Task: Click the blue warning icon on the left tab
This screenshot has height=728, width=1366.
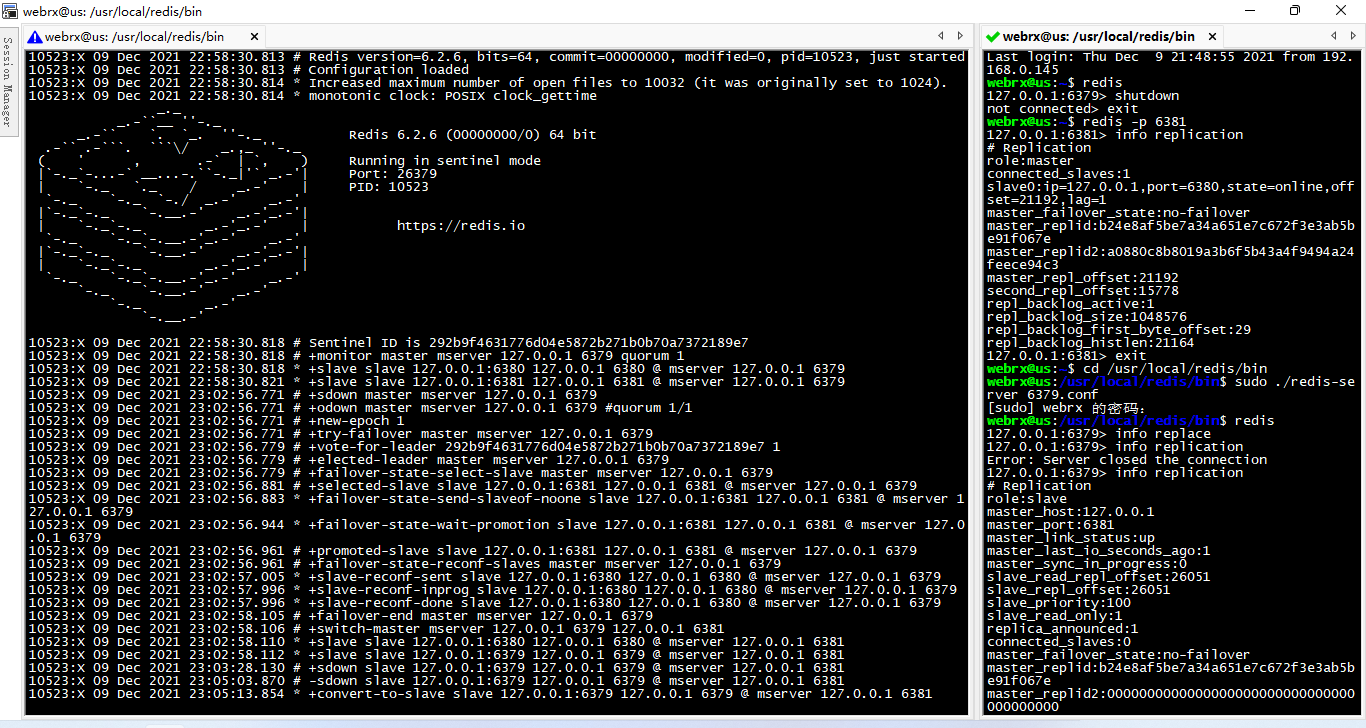Action: pyautogui.click(x=35, y=36)
